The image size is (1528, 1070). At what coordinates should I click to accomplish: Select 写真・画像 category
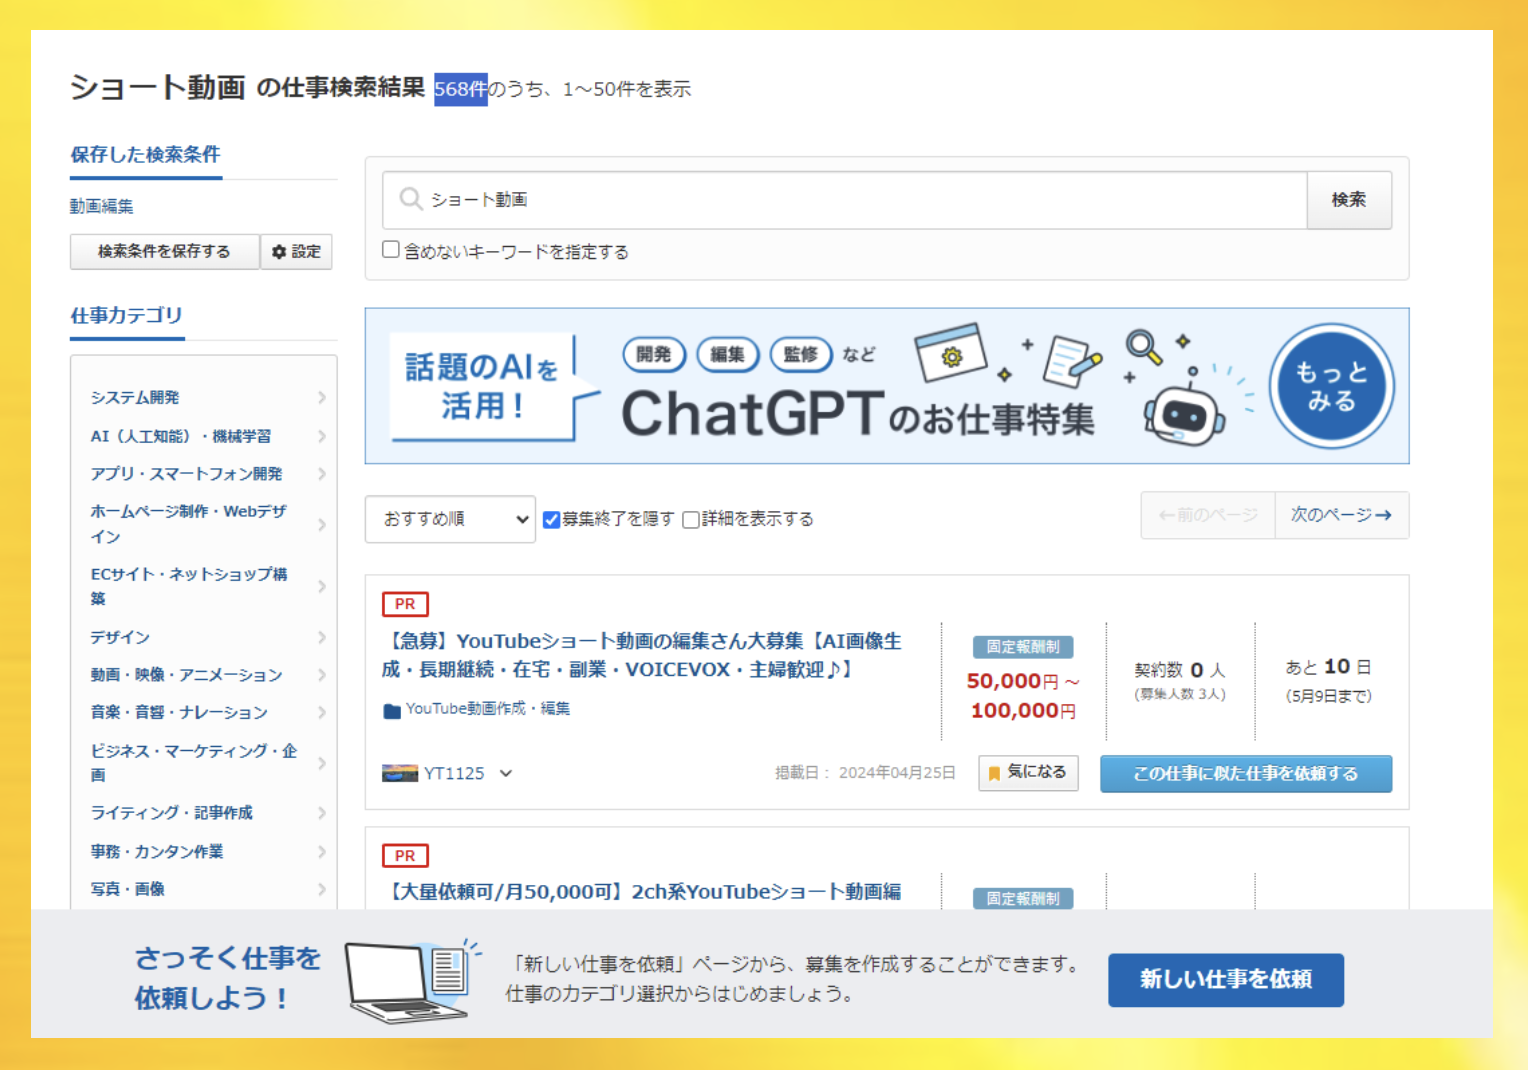point(128,889)
